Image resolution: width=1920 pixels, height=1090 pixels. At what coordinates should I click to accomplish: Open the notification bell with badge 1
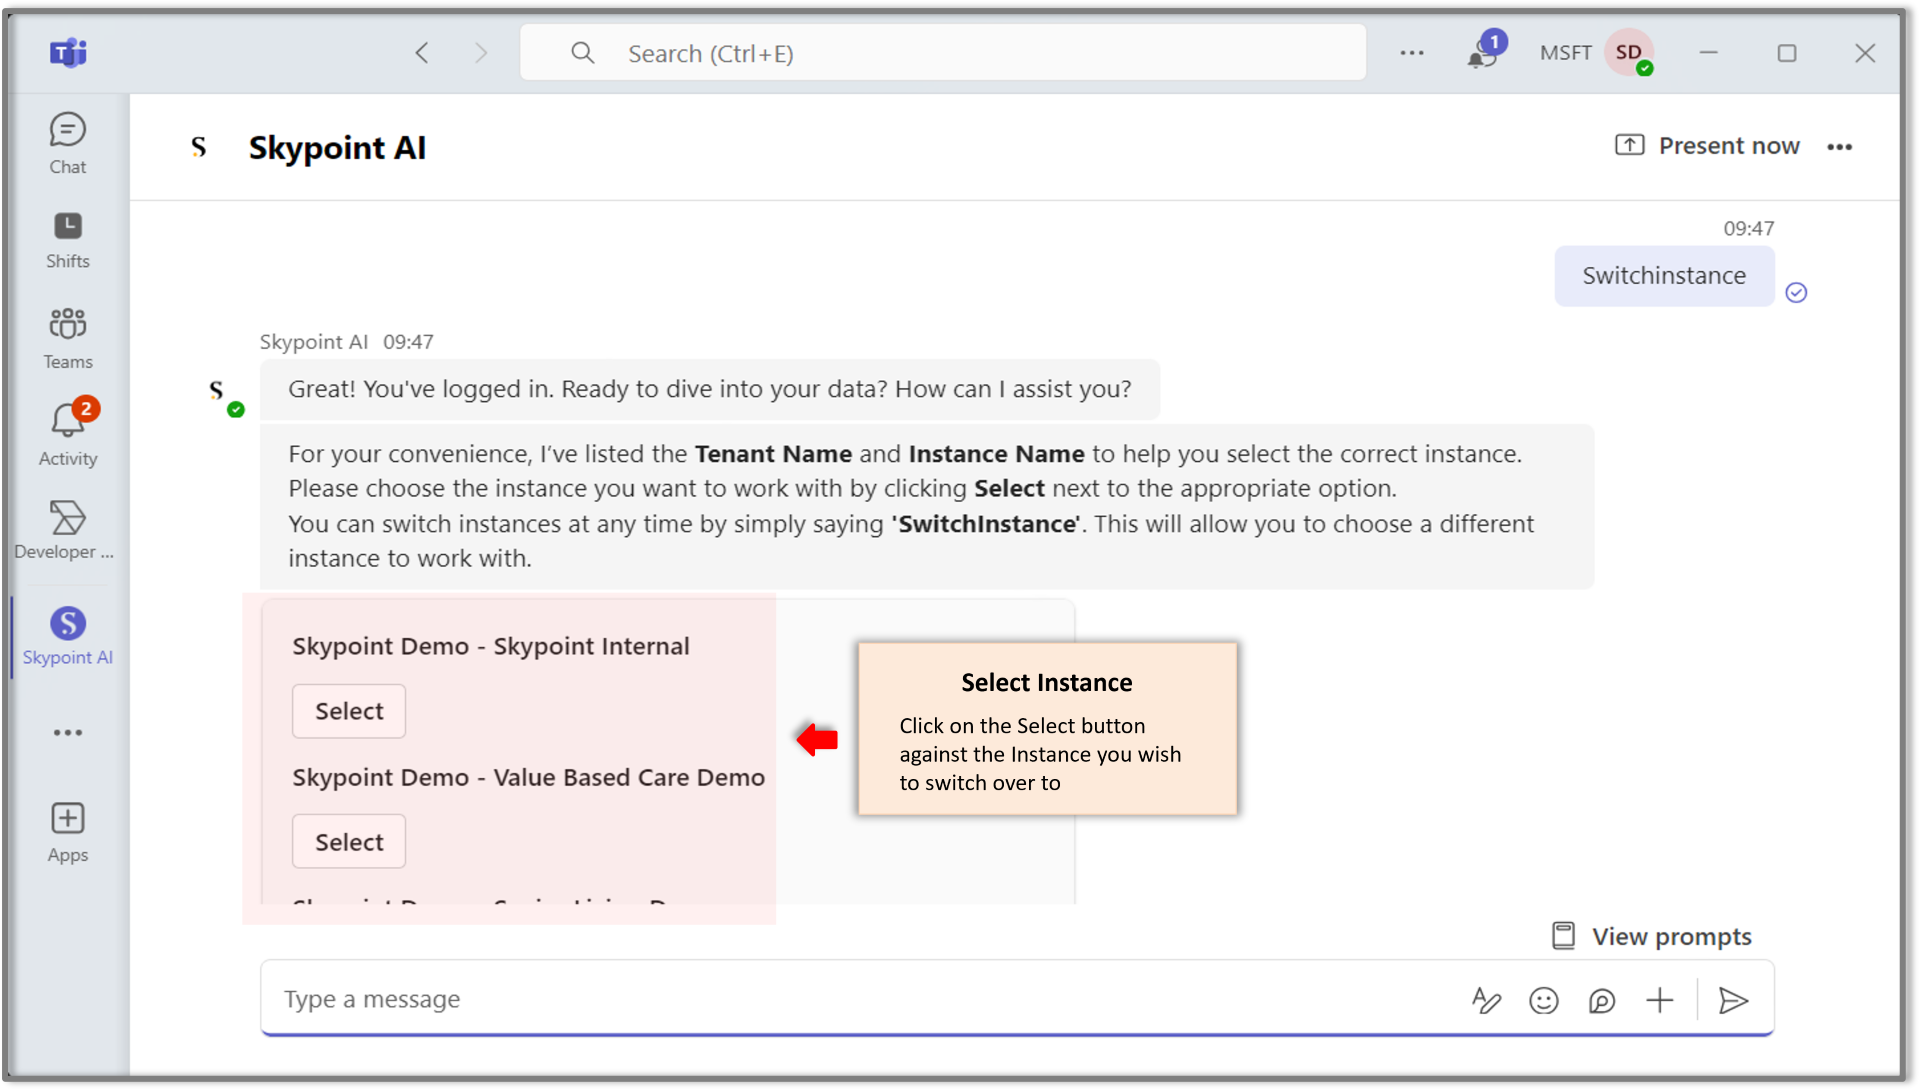click(x=1485, y=50)
